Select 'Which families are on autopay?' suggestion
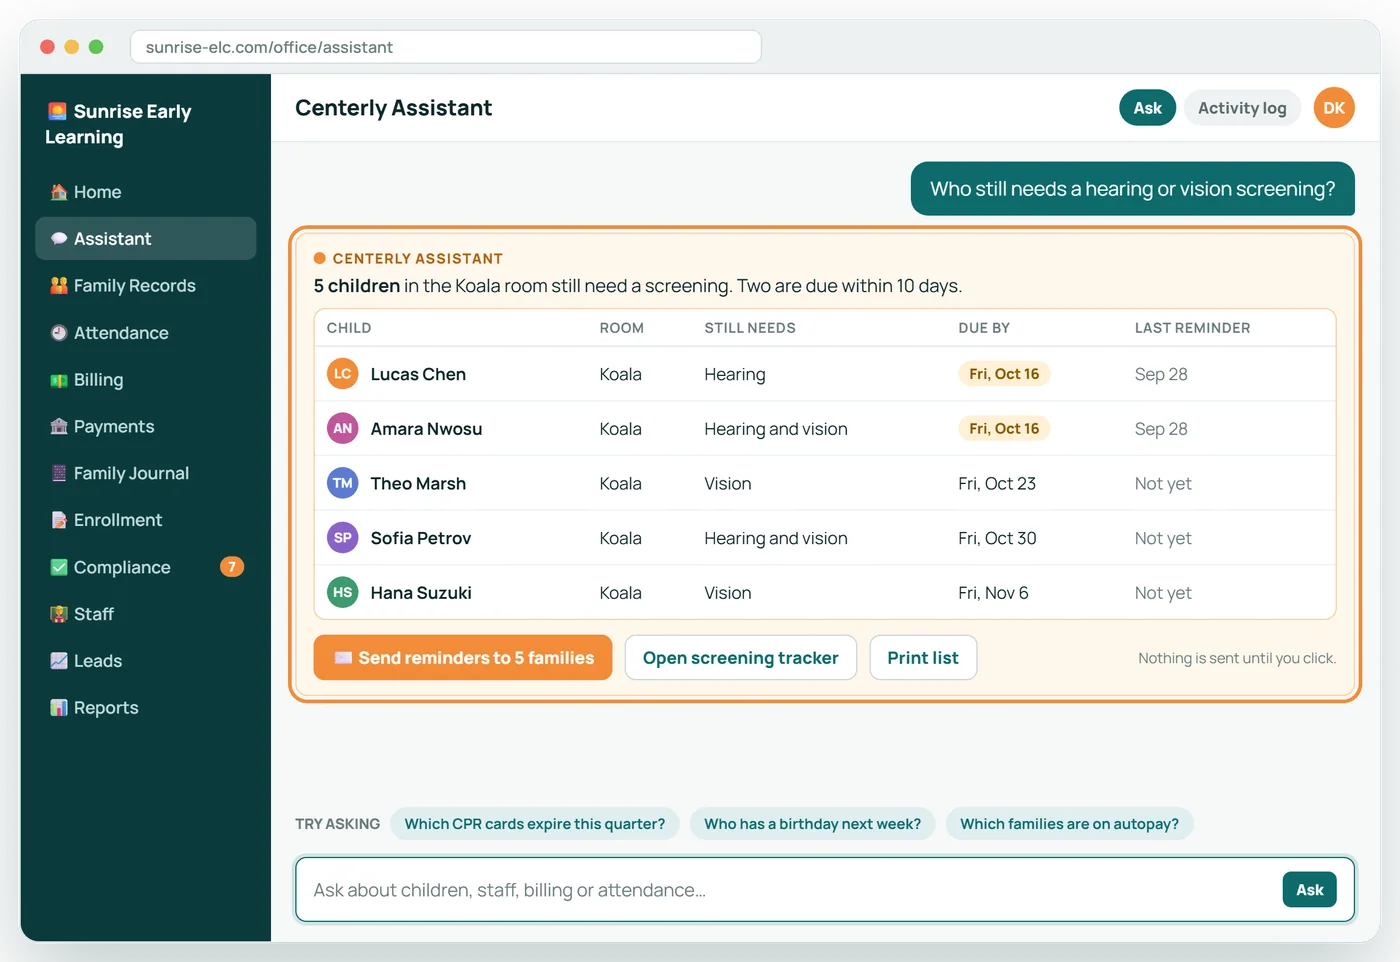Screen dimensions: 1400x962 tap(1070, 824)
